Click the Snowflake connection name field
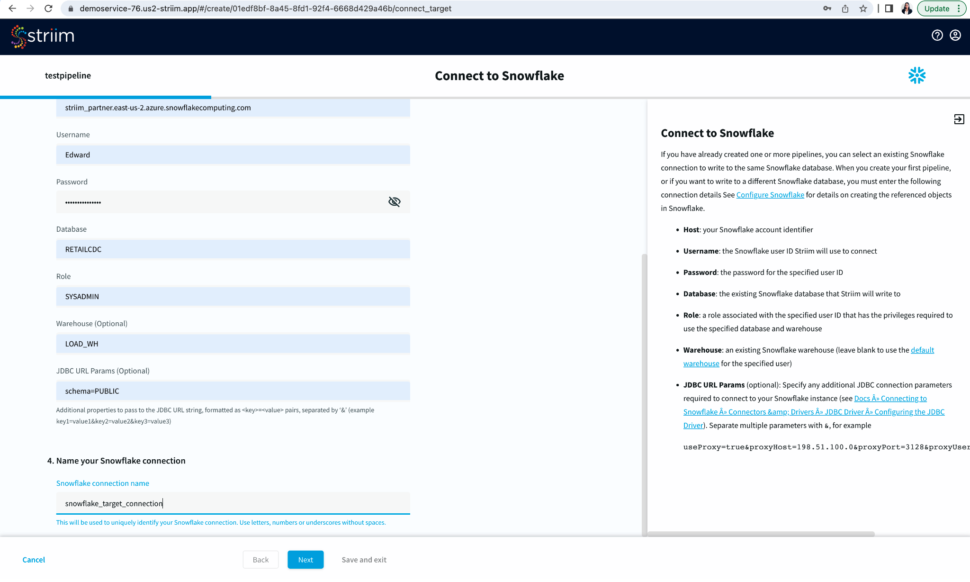970x582 pixels. [232, 503]
